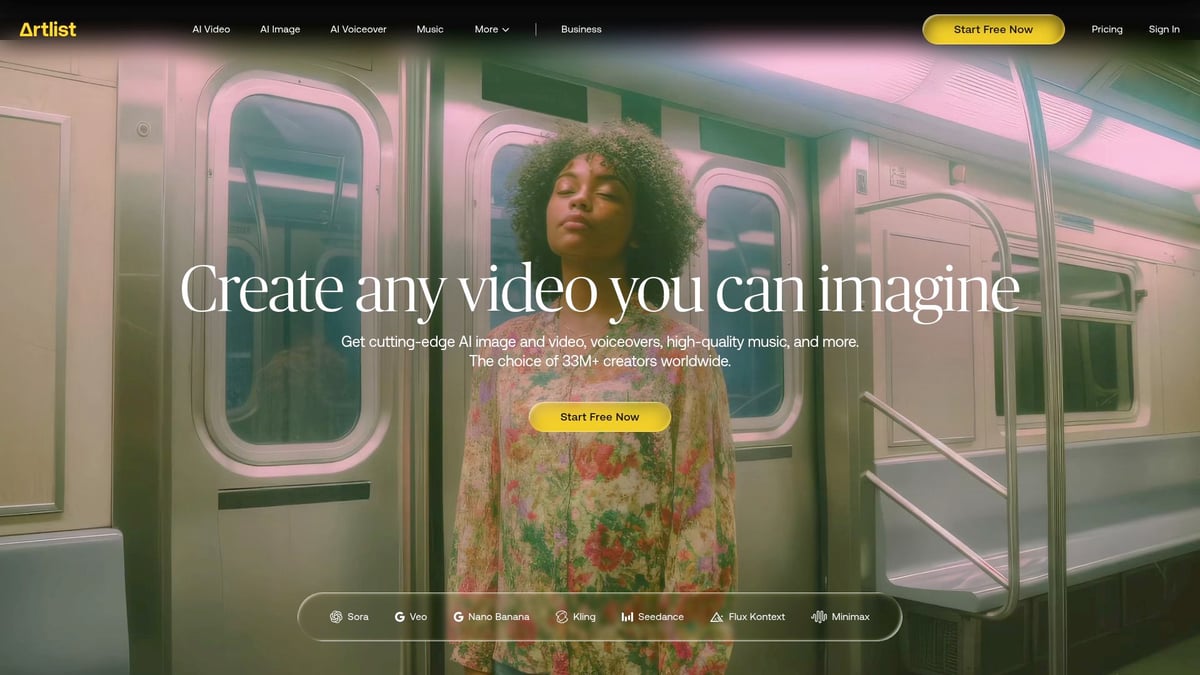Click the model showcase pill bar
Image resolution: width=1200 pixels, height=675 pixels.
pyautogui.click(x=600, y=617)
